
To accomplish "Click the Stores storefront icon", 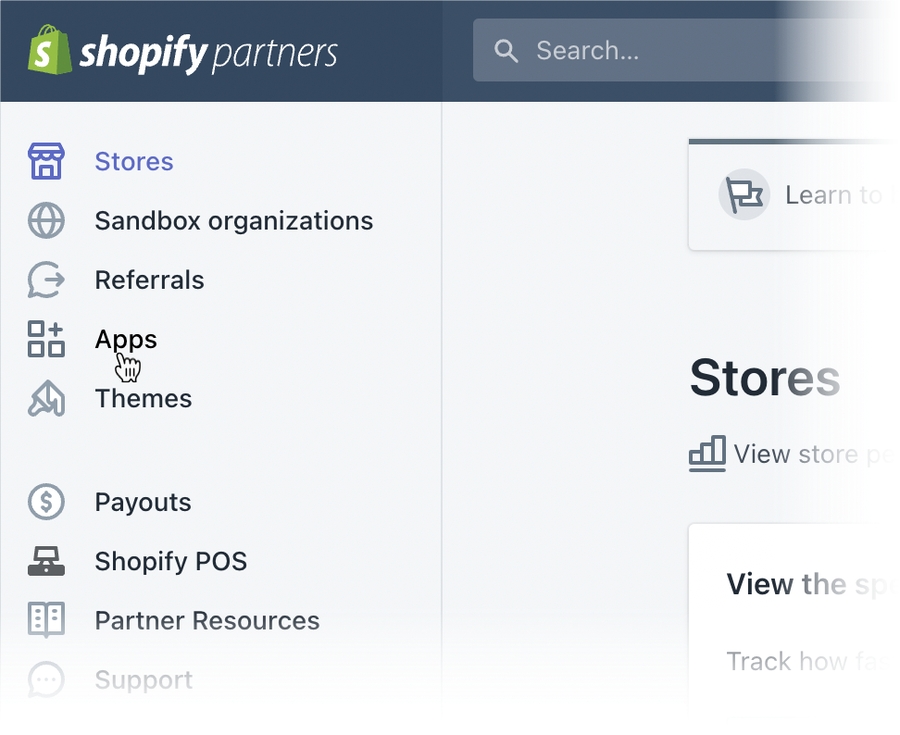I will [x=46, y=161].
